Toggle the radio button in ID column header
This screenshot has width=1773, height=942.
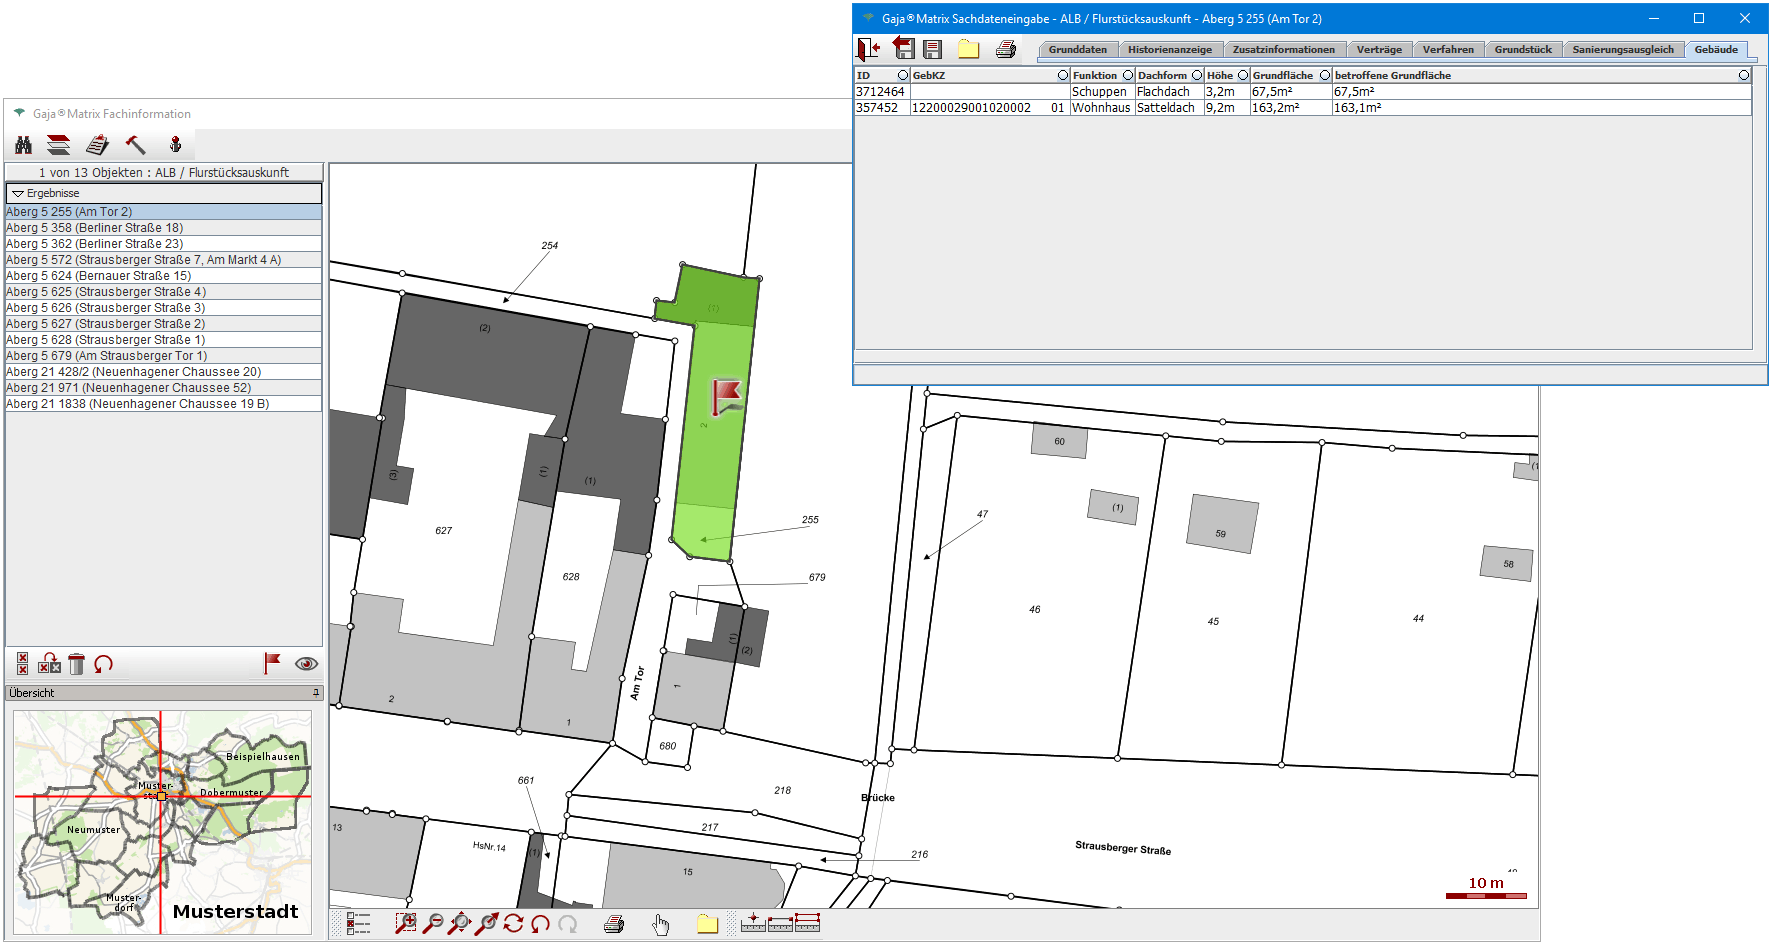(x=903, y=75)
